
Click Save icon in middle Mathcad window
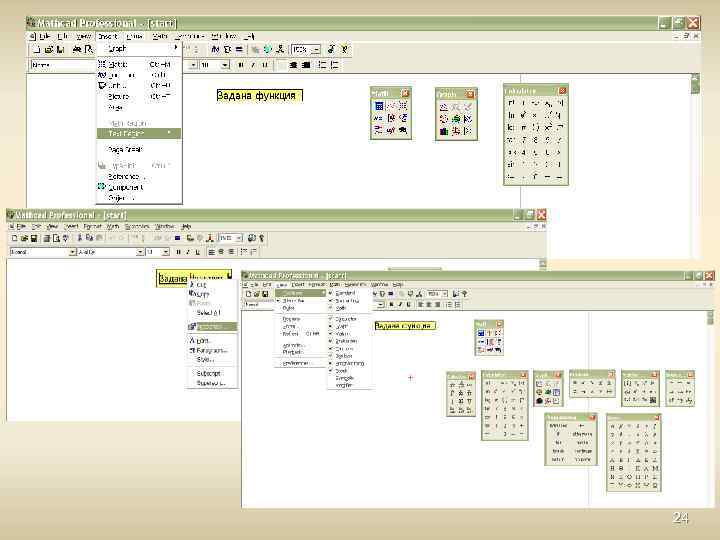click(34, 238)
